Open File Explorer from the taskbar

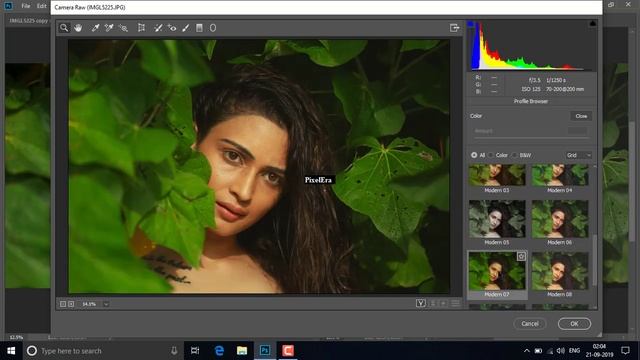pyautogui.click(x=242, y=351)
